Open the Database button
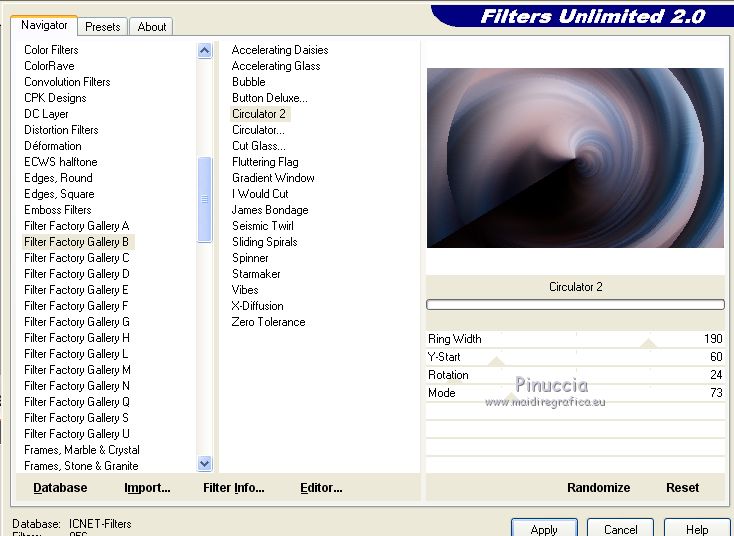 tap(60, 487)
